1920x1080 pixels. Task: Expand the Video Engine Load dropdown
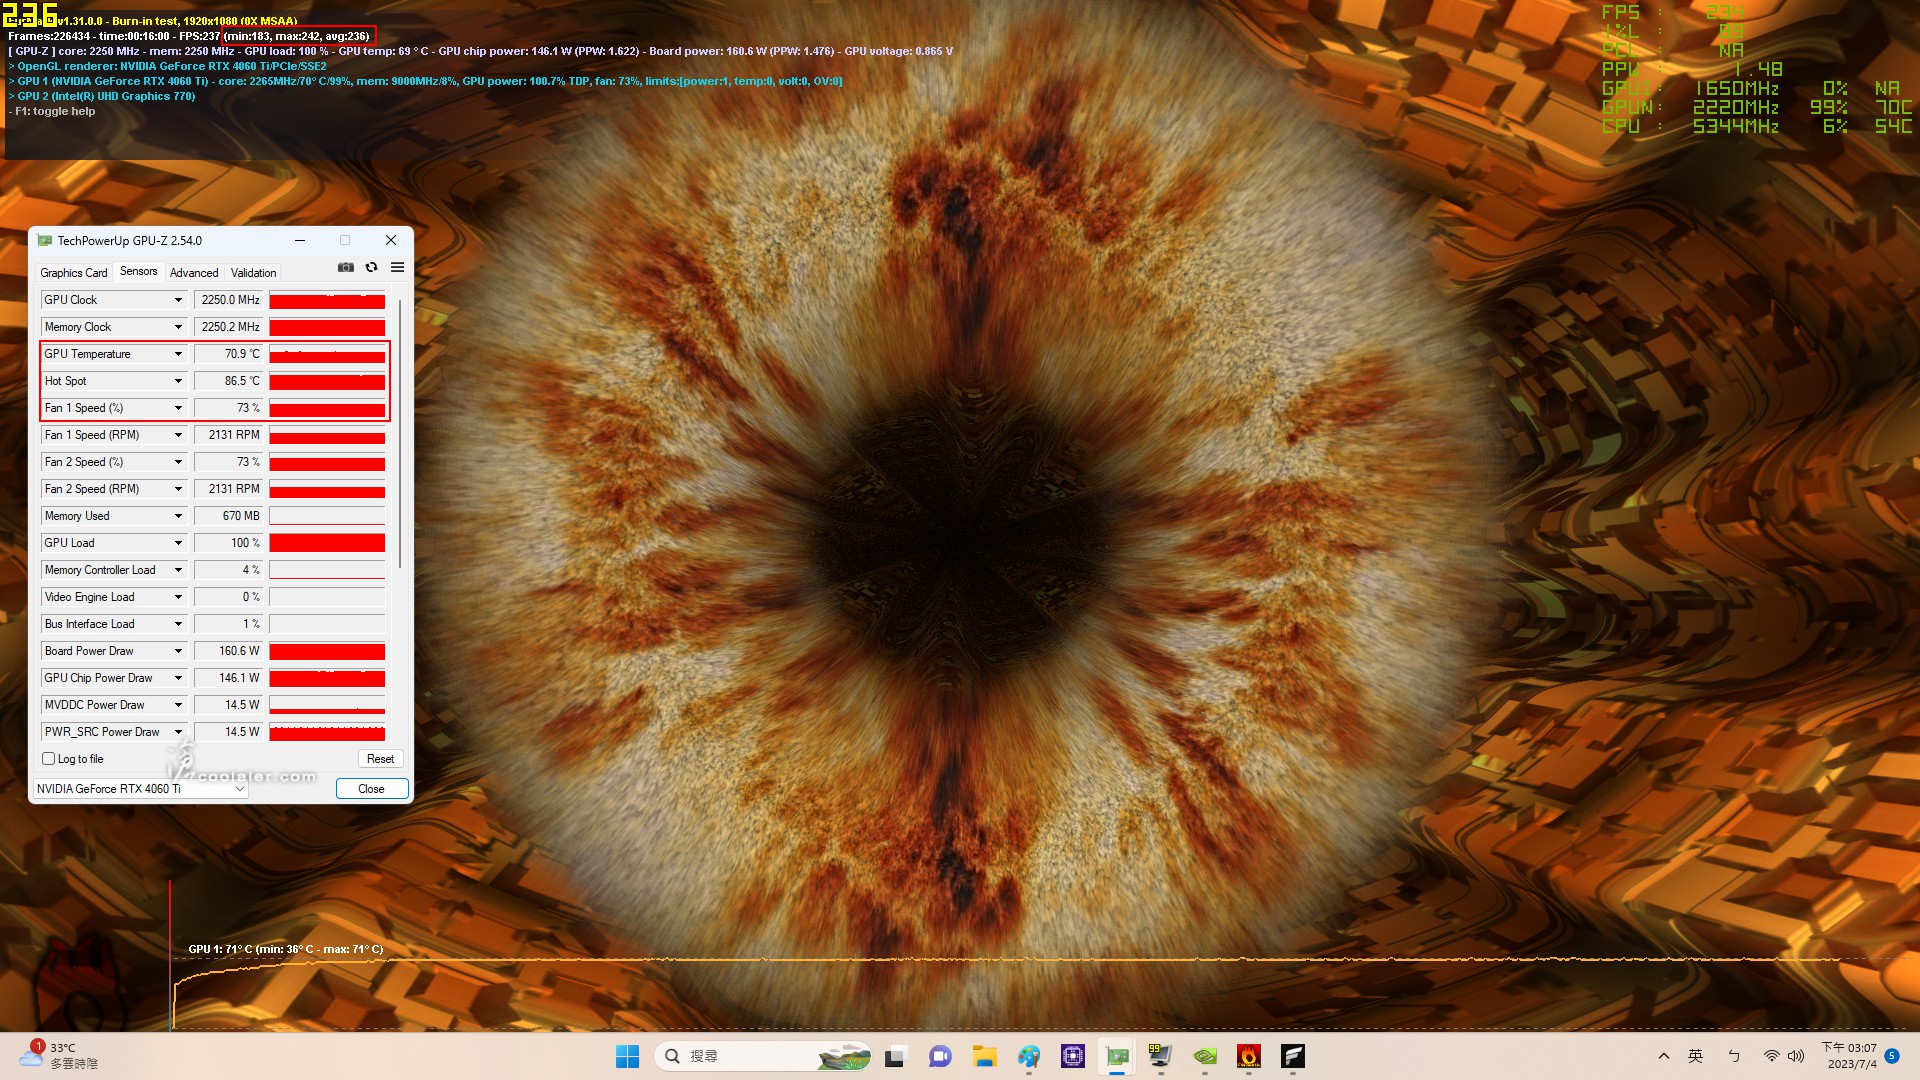179,597
